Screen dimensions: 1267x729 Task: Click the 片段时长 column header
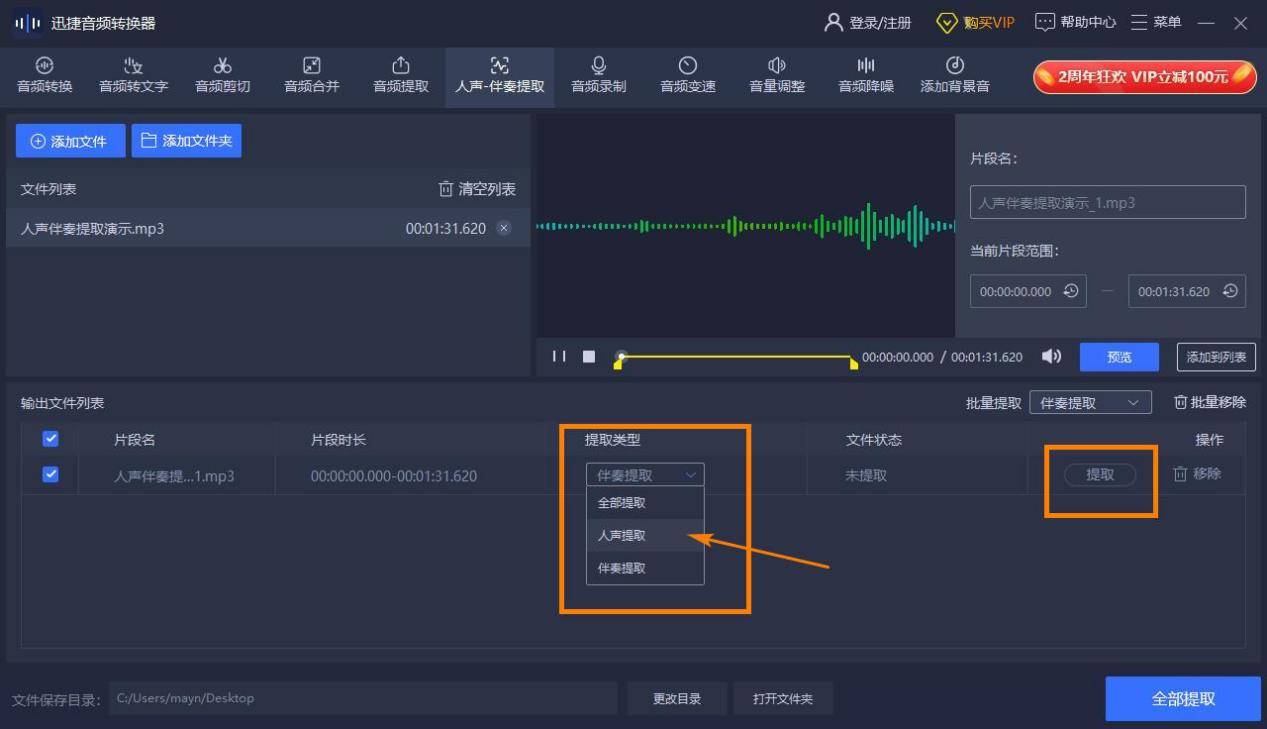338,440
